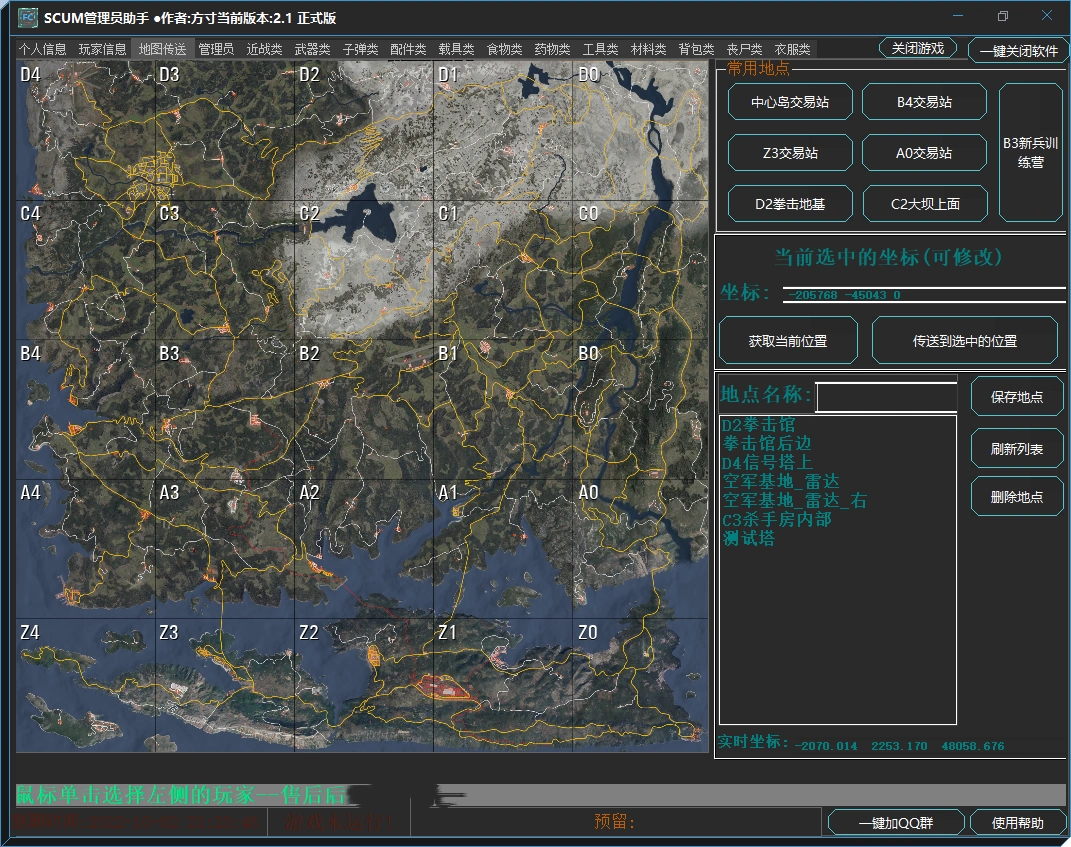This screenshot has width=1071, height=847.
Task: Go to the 药物类 tab
Action: point(552,49)
